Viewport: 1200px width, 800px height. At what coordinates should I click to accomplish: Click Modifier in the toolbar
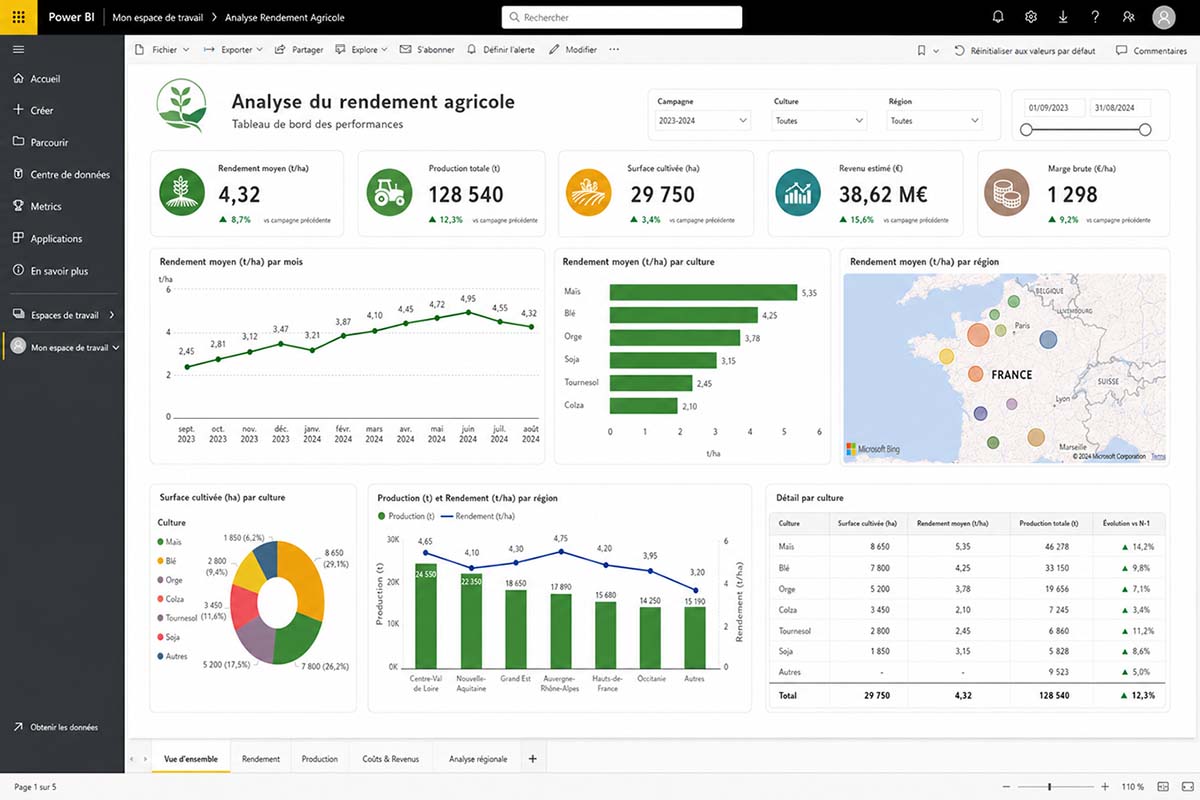click(x=573, y=49)
